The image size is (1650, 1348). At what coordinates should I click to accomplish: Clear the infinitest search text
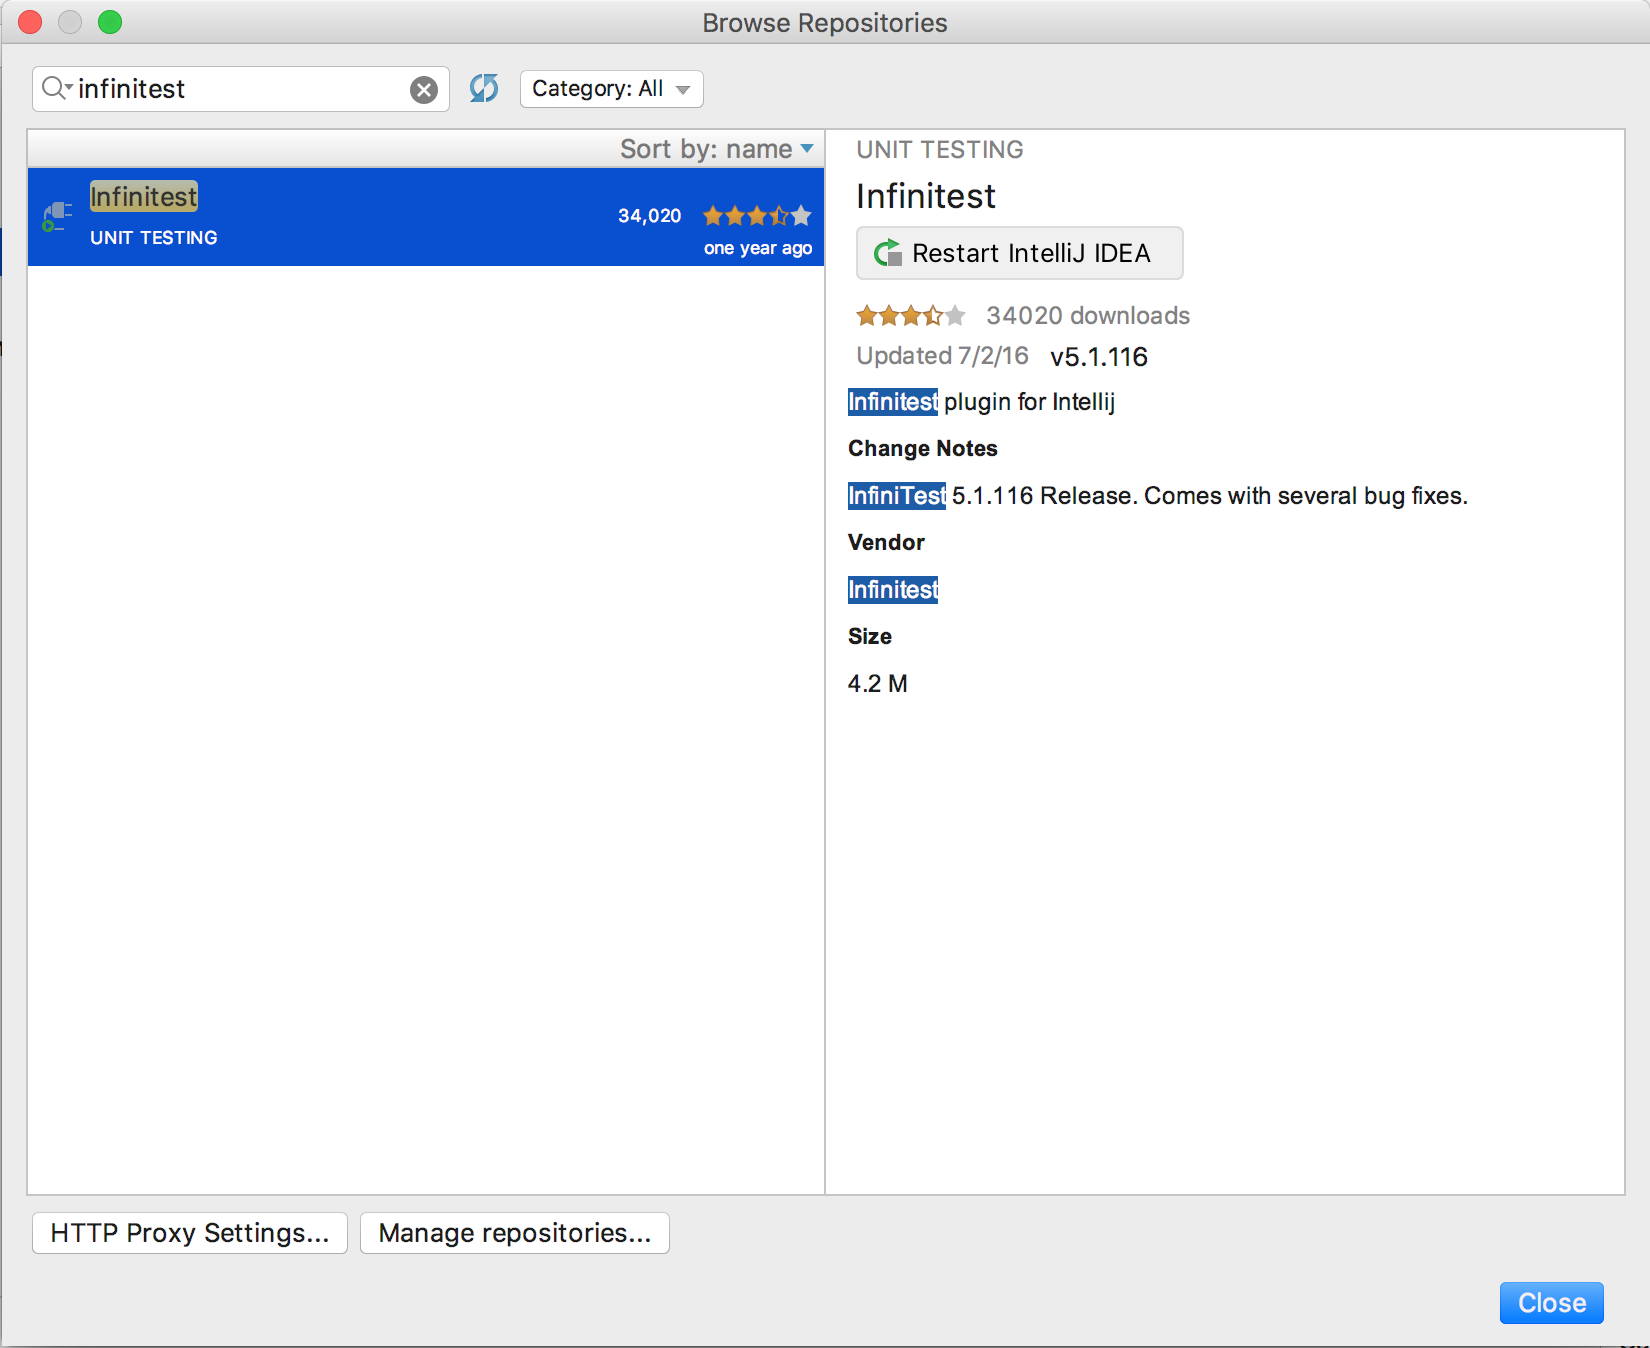pos(424,90)
